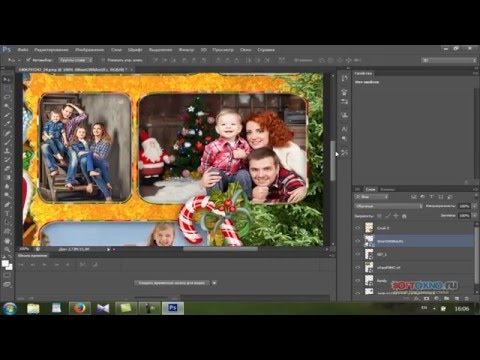Select the Zoom magnifier tool
The width and height of the screenshot is (480, 360).
tap(7, 249)
